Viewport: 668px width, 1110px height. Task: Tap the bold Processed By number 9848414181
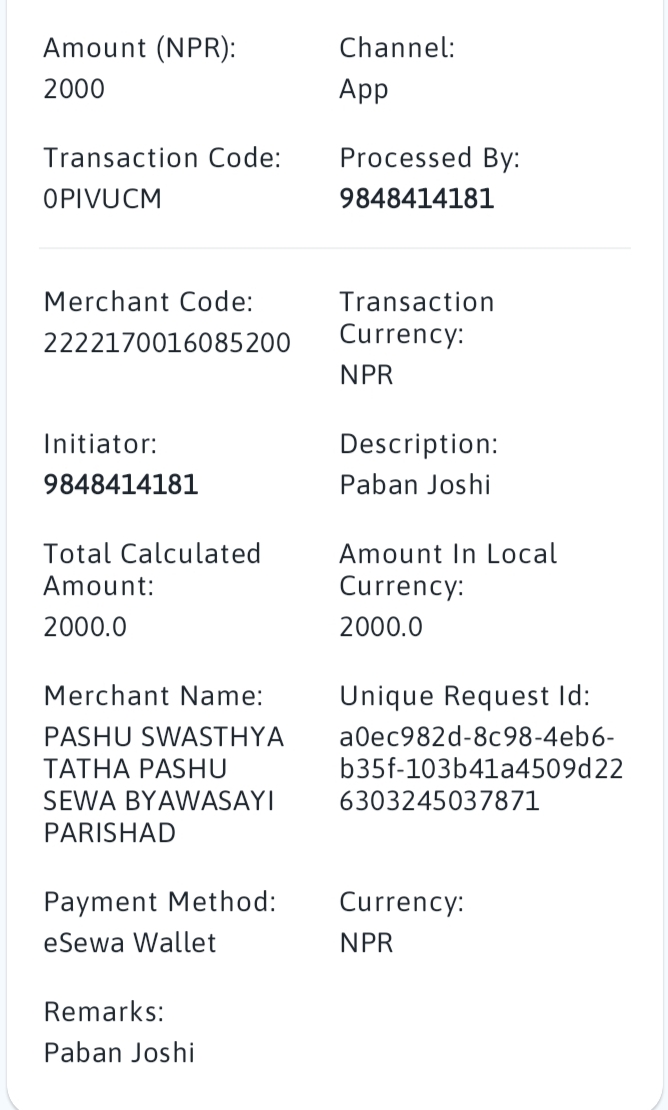416,199
